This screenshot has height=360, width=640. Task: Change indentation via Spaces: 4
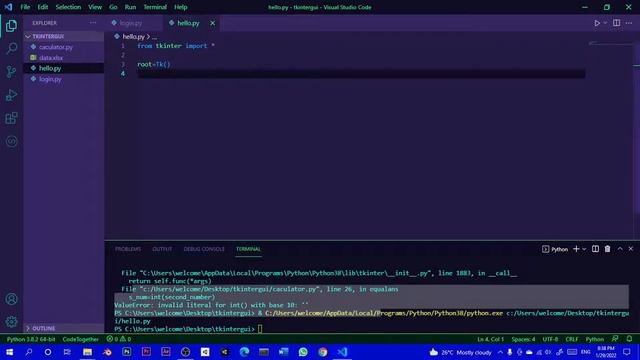pos(523,339)
